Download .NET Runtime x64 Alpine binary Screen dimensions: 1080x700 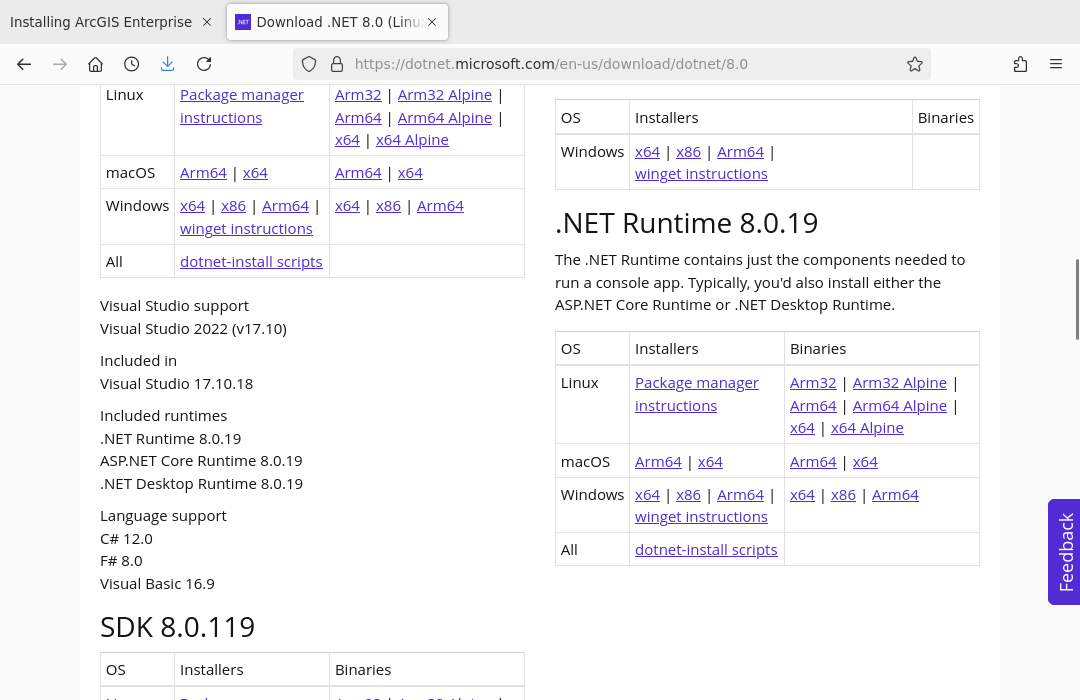[866, 428]
